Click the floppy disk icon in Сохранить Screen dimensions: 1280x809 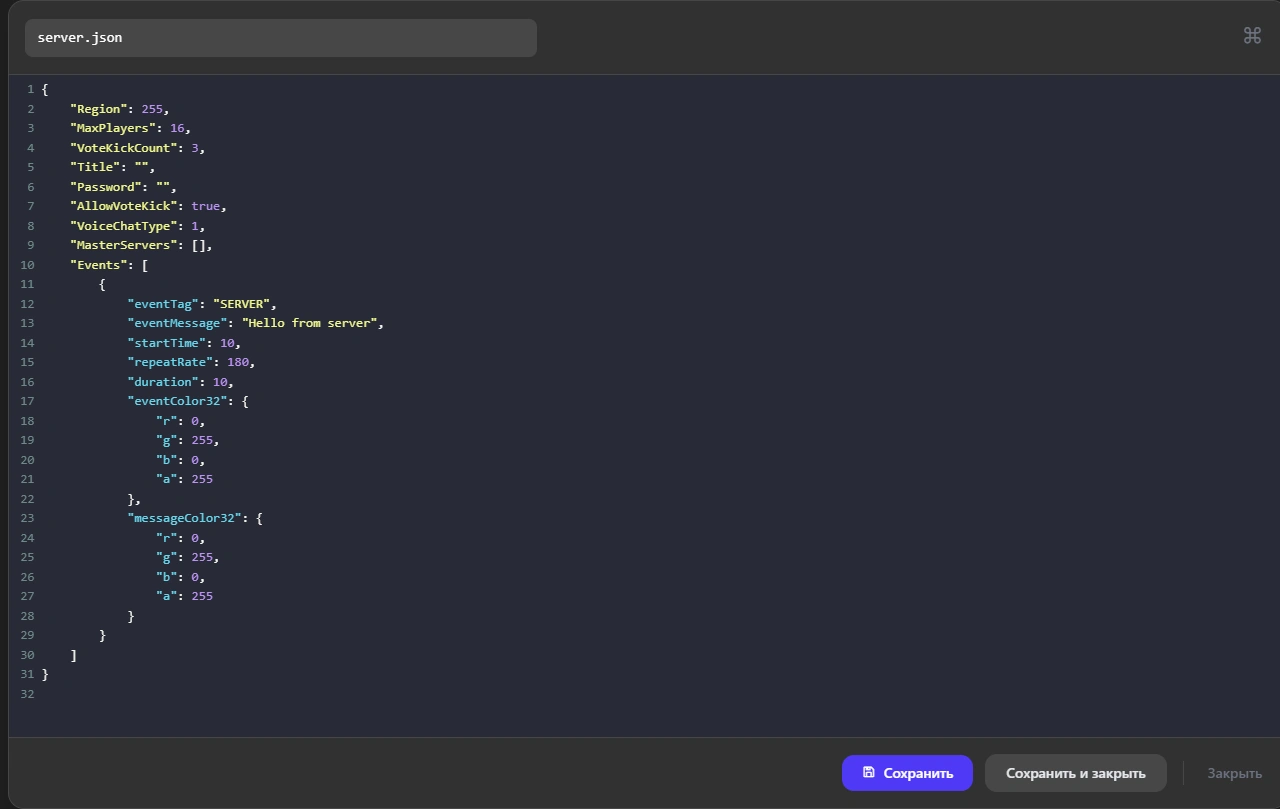coord(868,773)
